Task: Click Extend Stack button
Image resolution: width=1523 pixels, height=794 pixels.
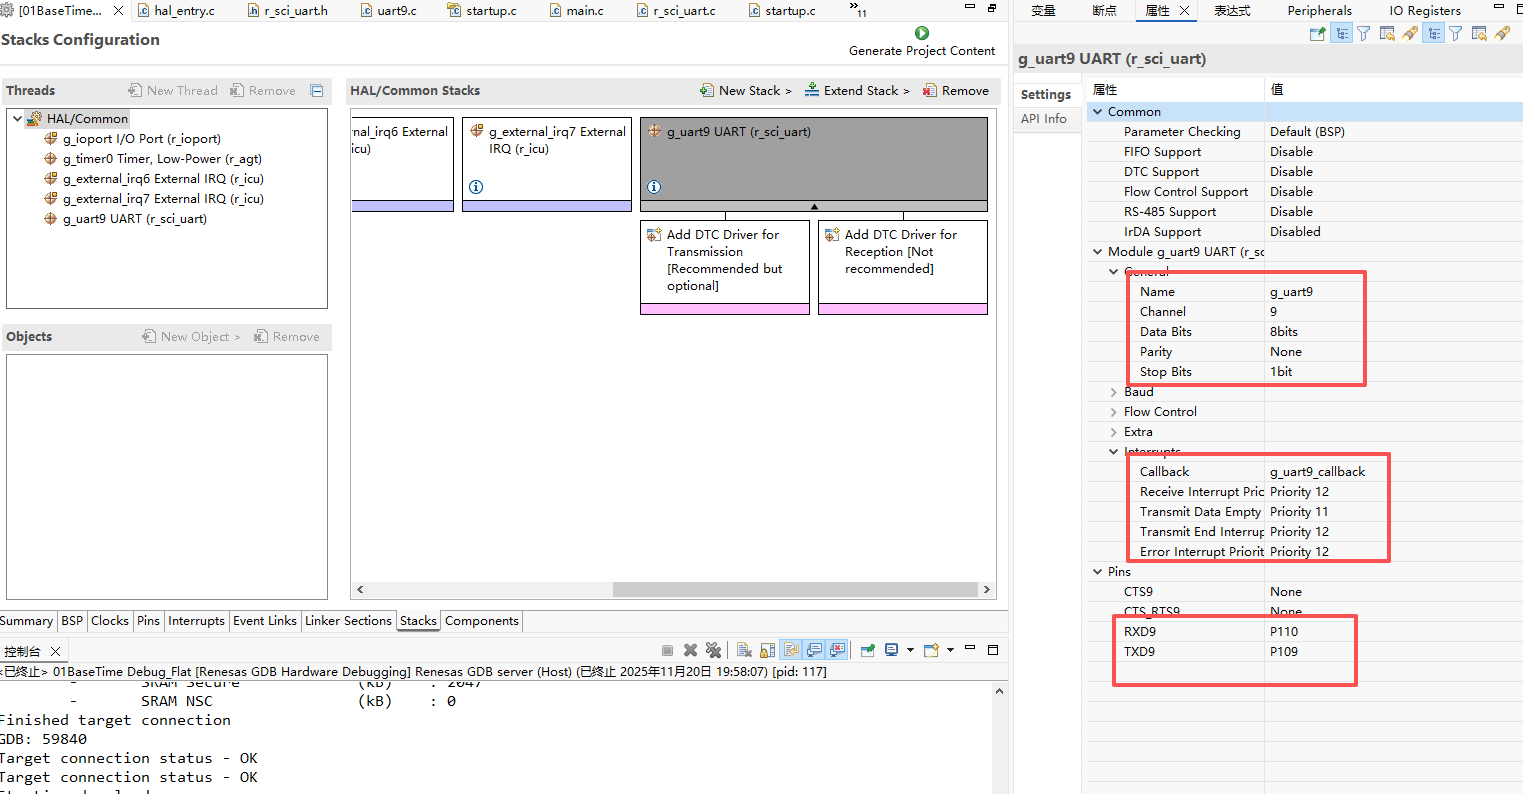Action: point(858,91)
